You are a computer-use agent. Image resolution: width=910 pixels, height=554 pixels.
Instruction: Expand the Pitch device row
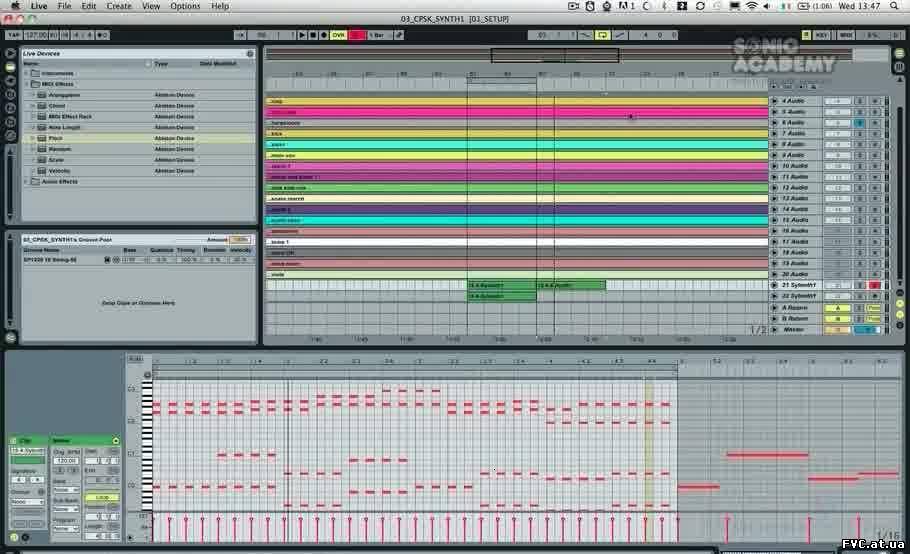(33, 139)
